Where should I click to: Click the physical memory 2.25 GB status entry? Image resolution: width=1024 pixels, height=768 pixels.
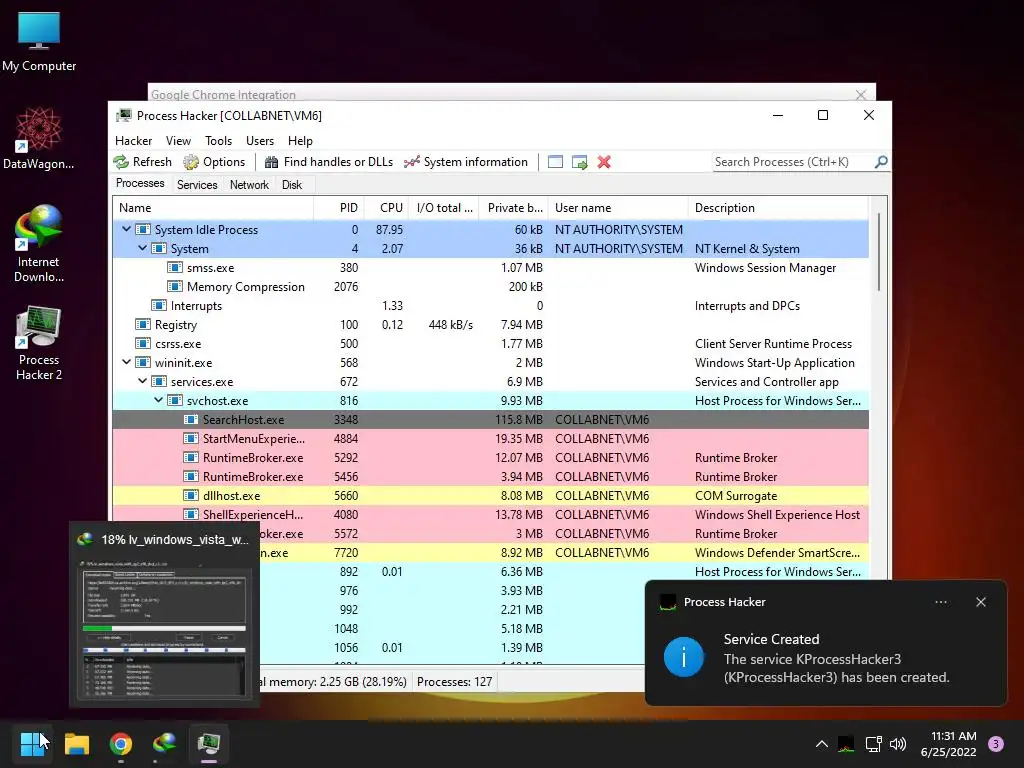click(x=334, y=682)
